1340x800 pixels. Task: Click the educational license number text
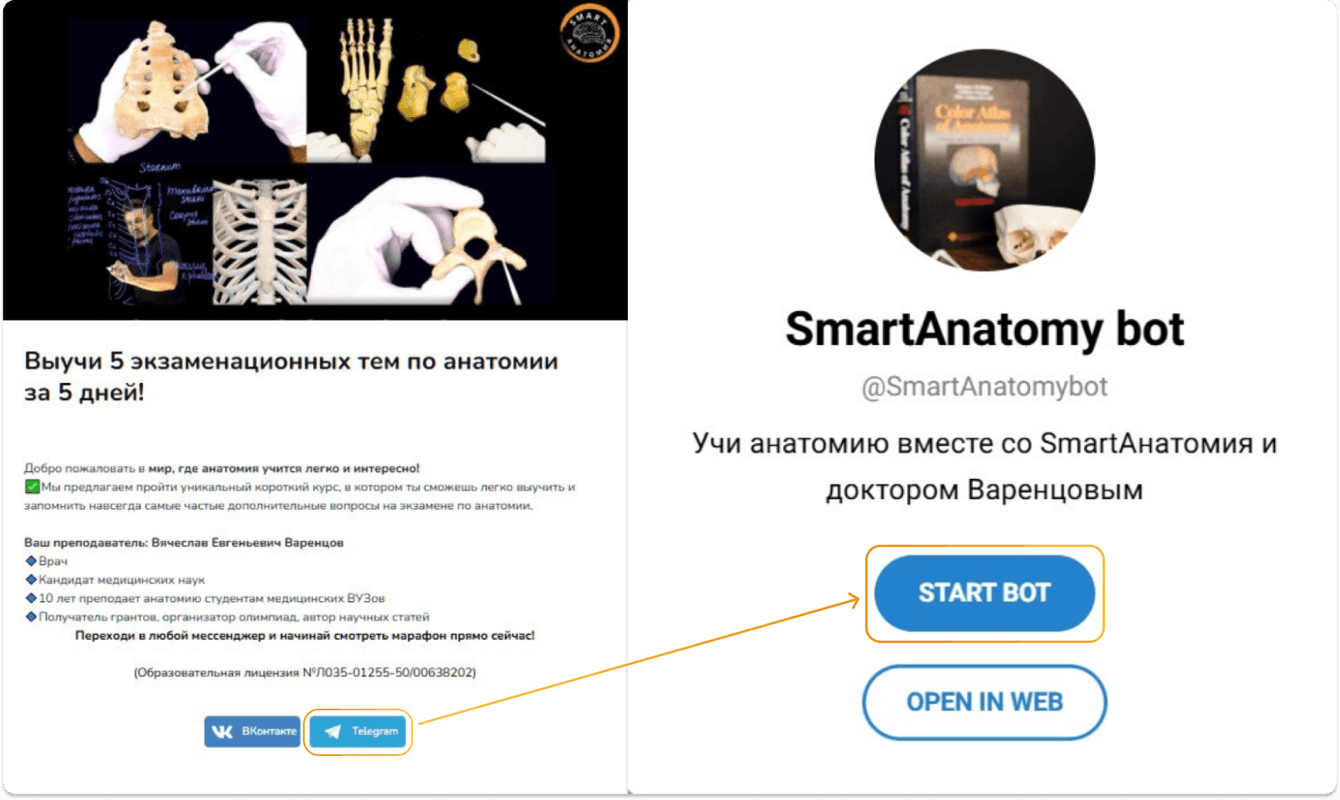pyautogui.click(x=305, y=673)
